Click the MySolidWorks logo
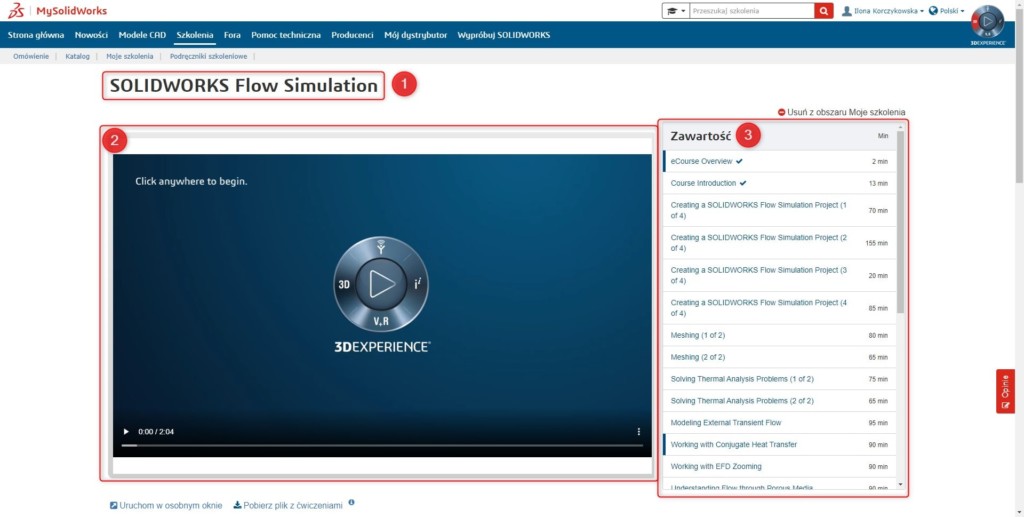 coord(57,10)
